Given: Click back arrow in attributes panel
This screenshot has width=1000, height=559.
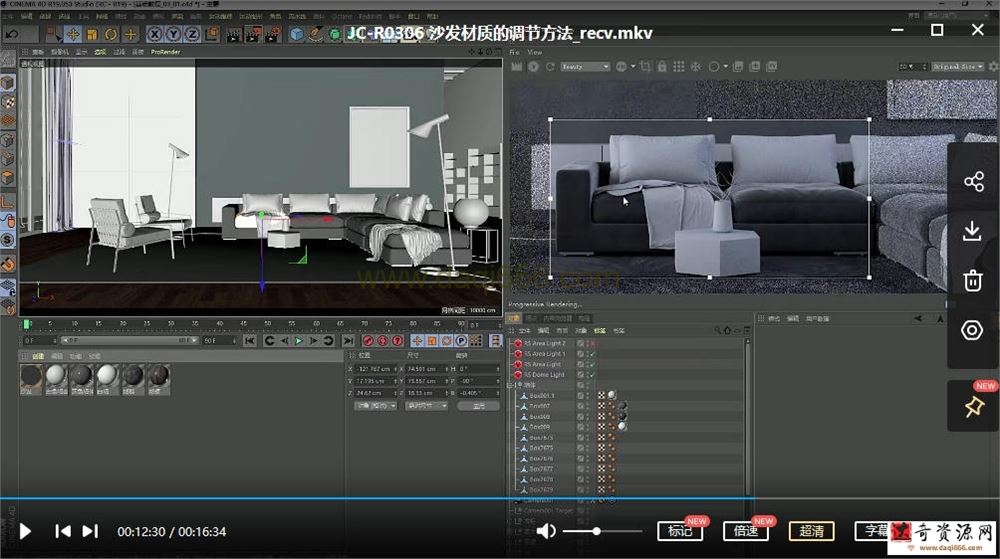Looking at the screenshot, I should click(x=918, y=319).
